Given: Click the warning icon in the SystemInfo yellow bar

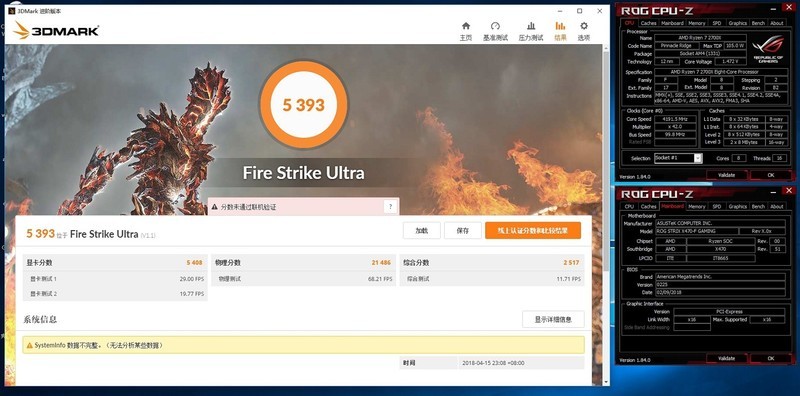Looking at the screenshot, I should [30, 345].
